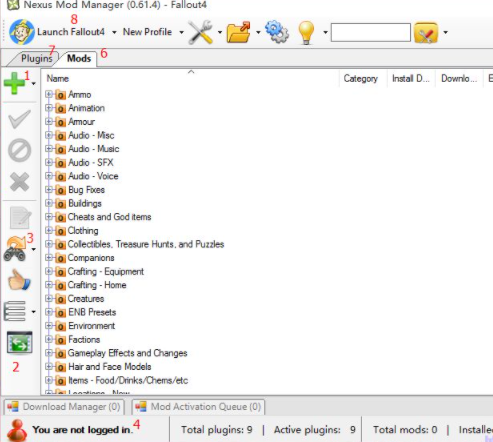Expand the Animation category node

[49, 108]
